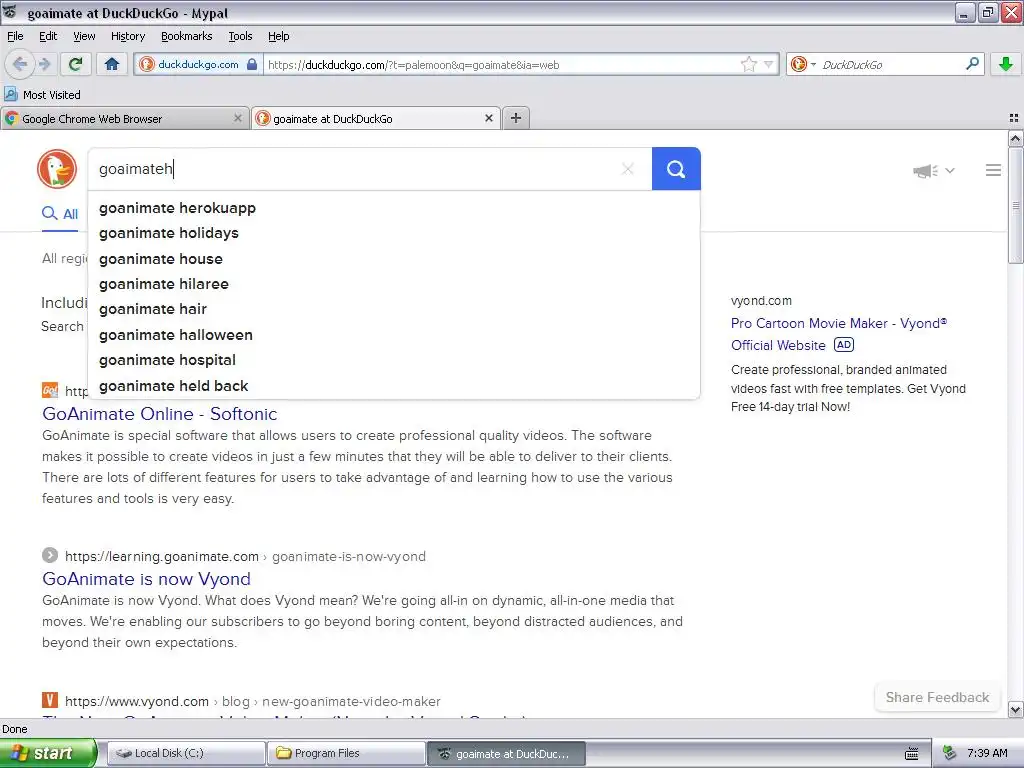The height and width of the screenshot is (768, 1024).
Task: Click scrollbar down arrow
Action: coord(1015,709)
